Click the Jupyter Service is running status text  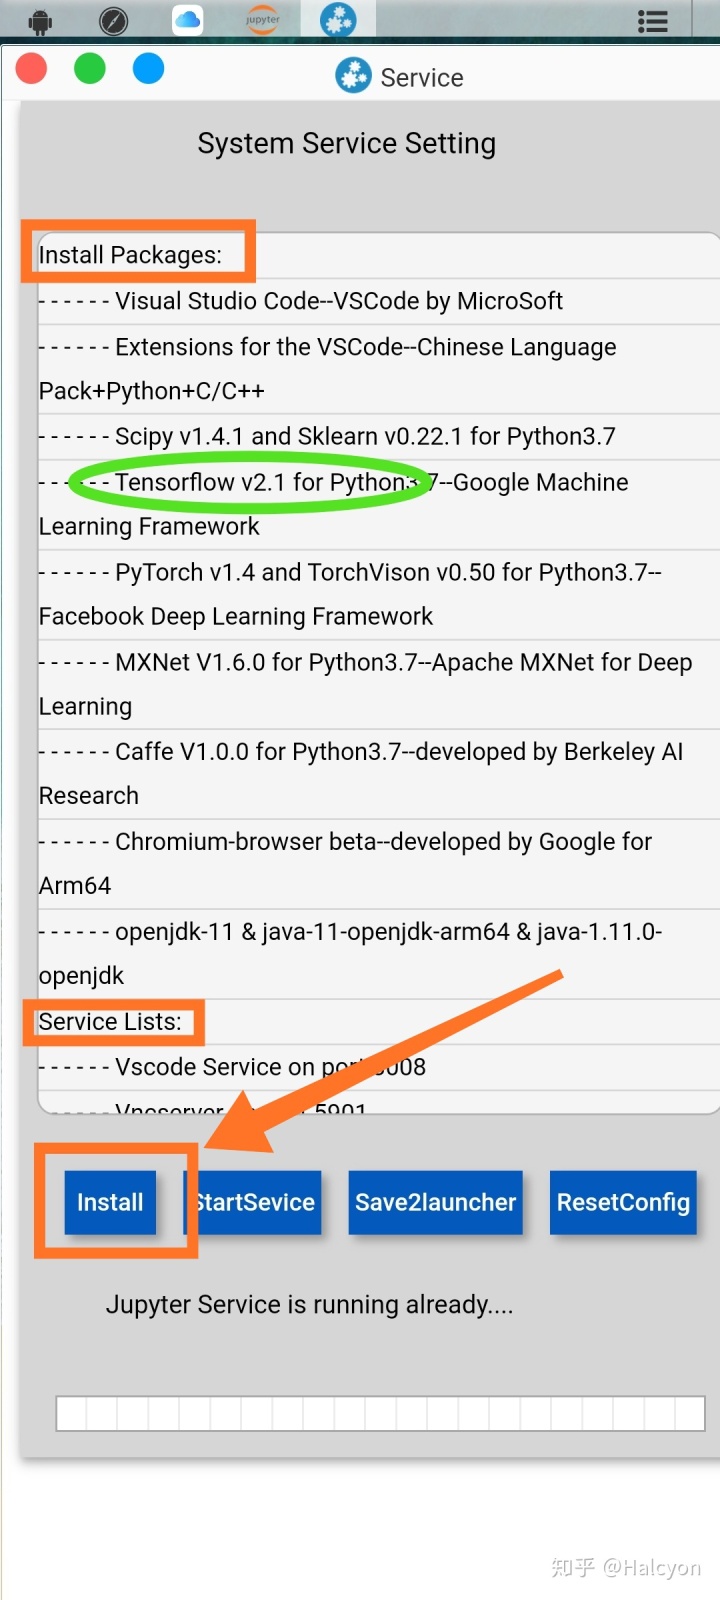pos(309,1305)
